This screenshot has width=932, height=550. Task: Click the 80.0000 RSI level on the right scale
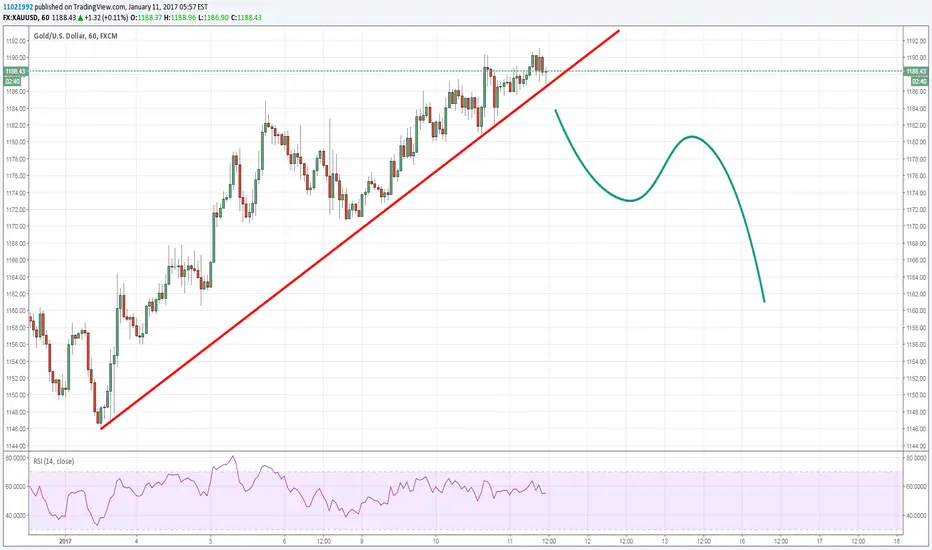[917, 458]
